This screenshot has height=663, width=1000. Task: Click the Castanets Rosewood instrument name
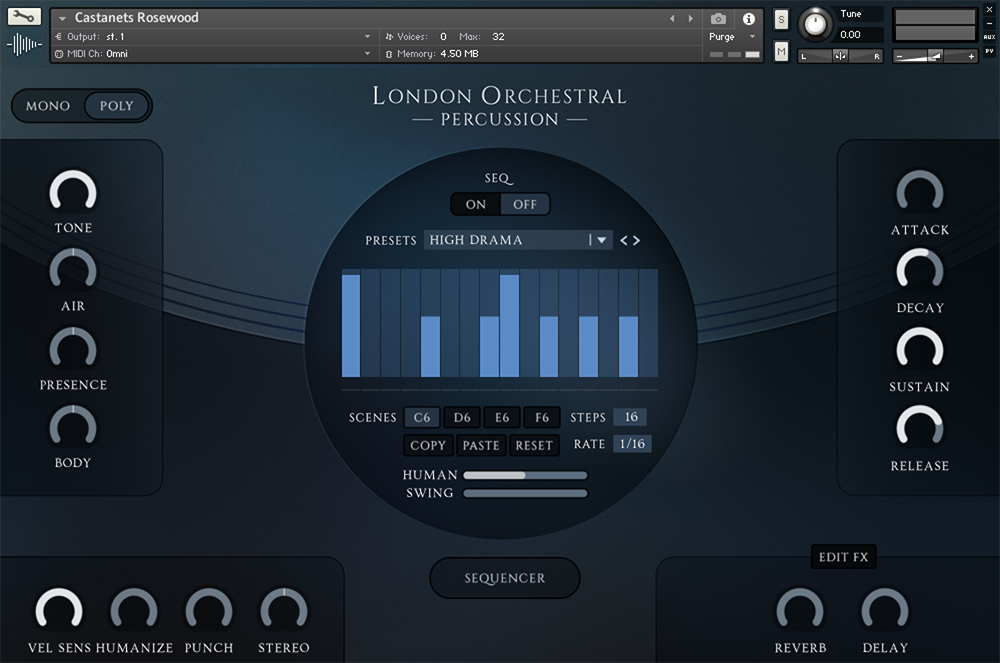click(136, 18)
